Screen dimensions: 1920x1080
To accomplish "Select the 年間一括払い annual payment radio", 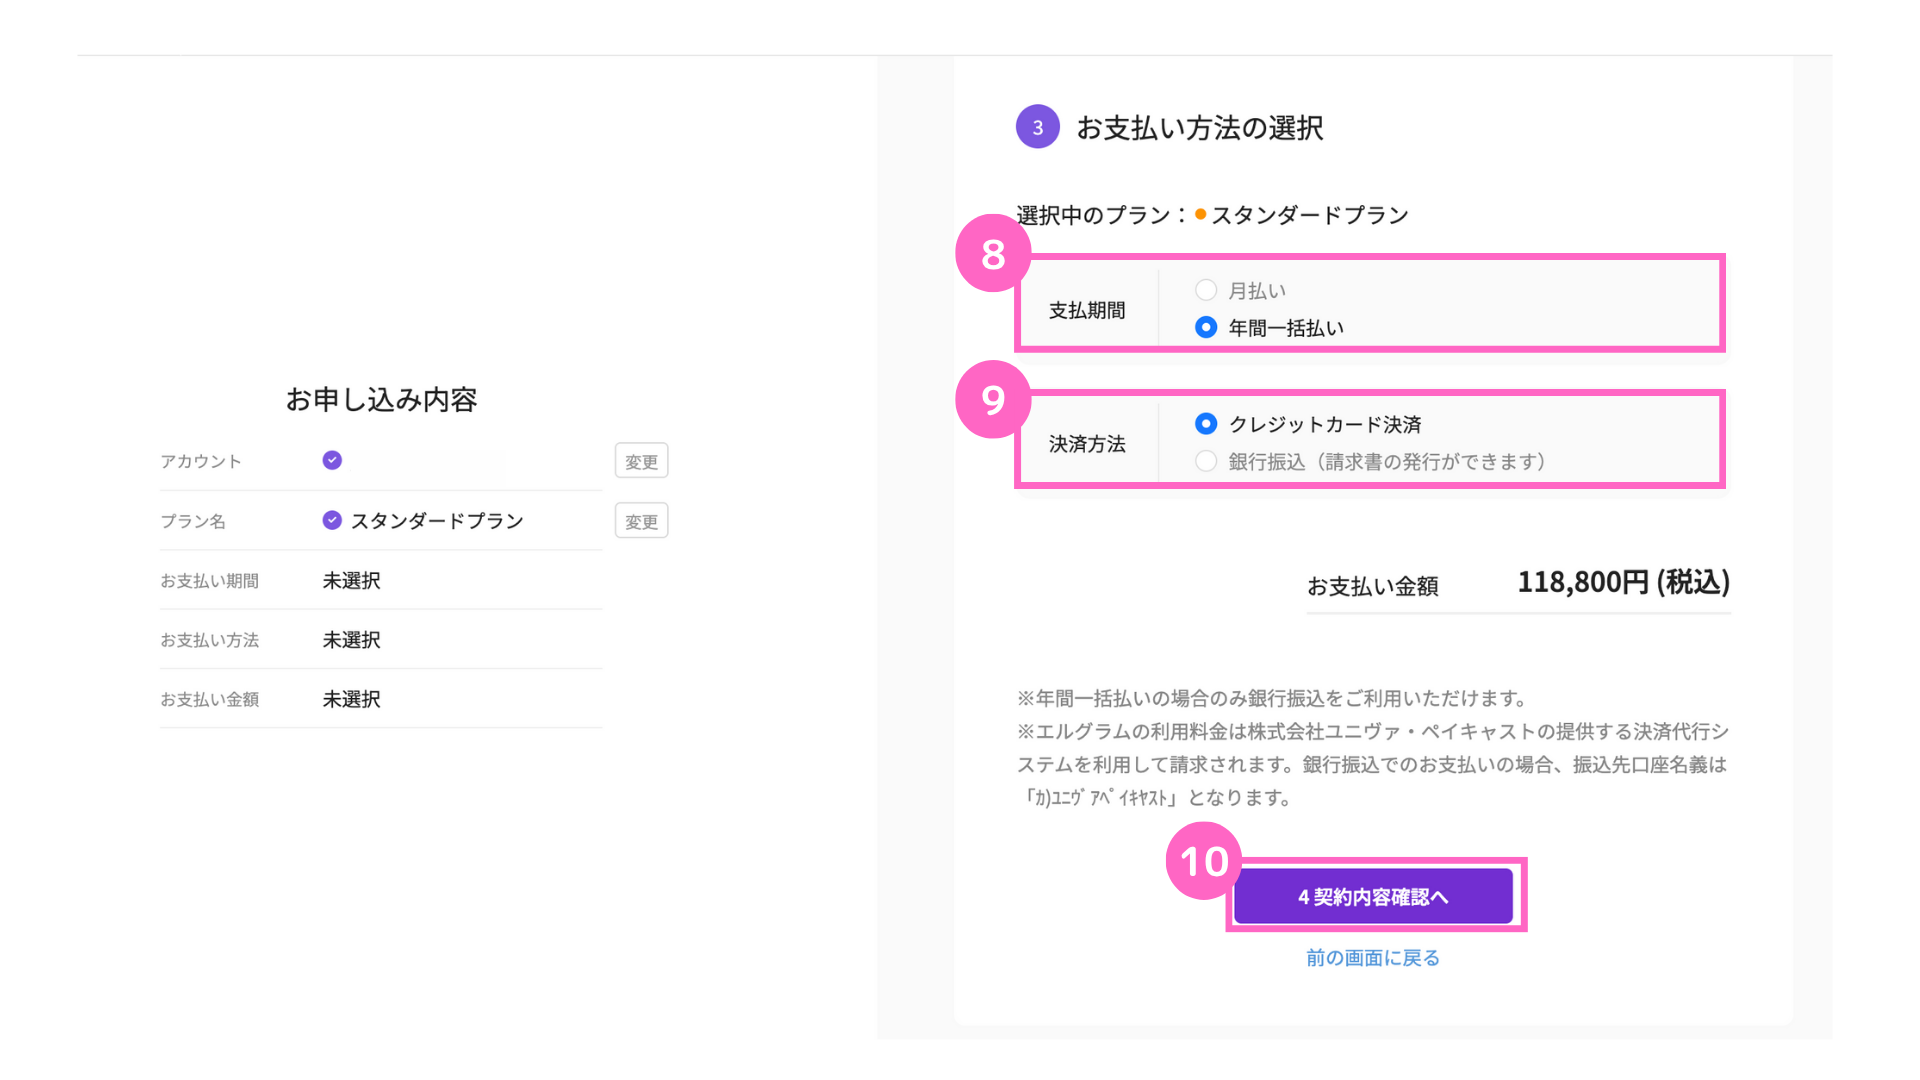I will point(1206,327).
